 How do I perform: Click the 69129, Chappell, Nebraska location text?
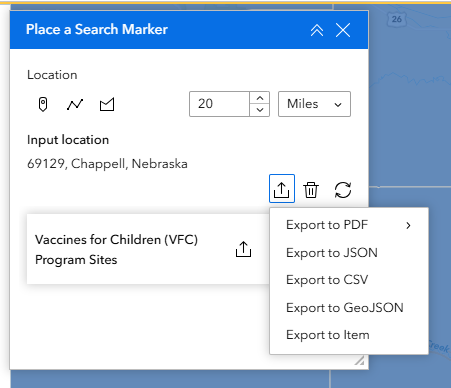pos(107,164)
